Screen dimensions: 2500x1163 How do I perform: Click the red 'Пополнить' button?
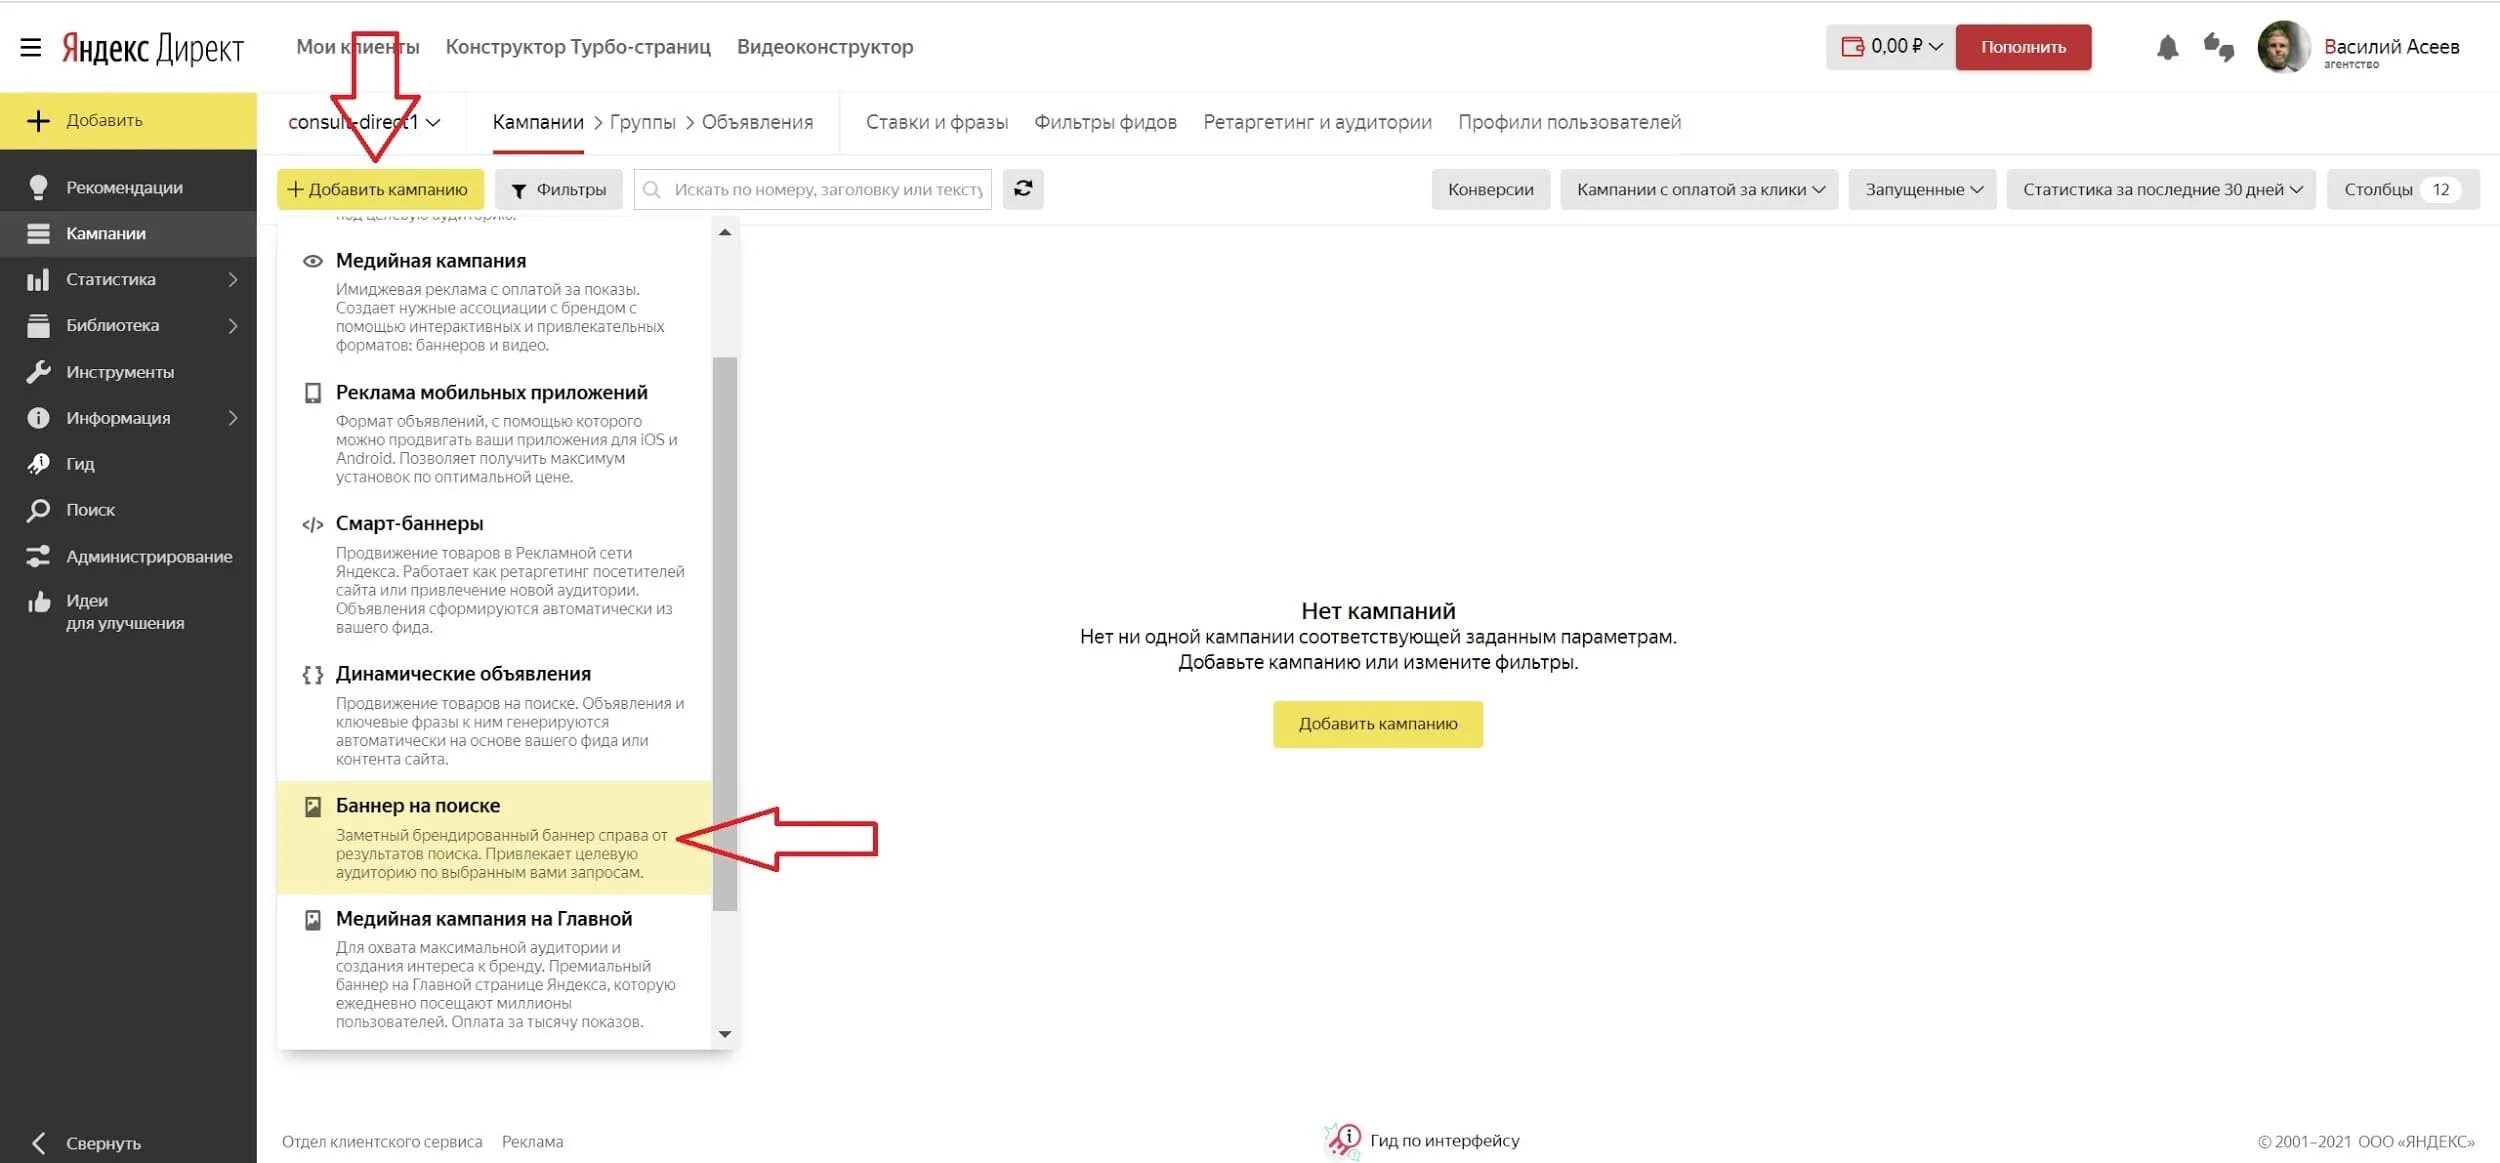[x=2022, y=47]
